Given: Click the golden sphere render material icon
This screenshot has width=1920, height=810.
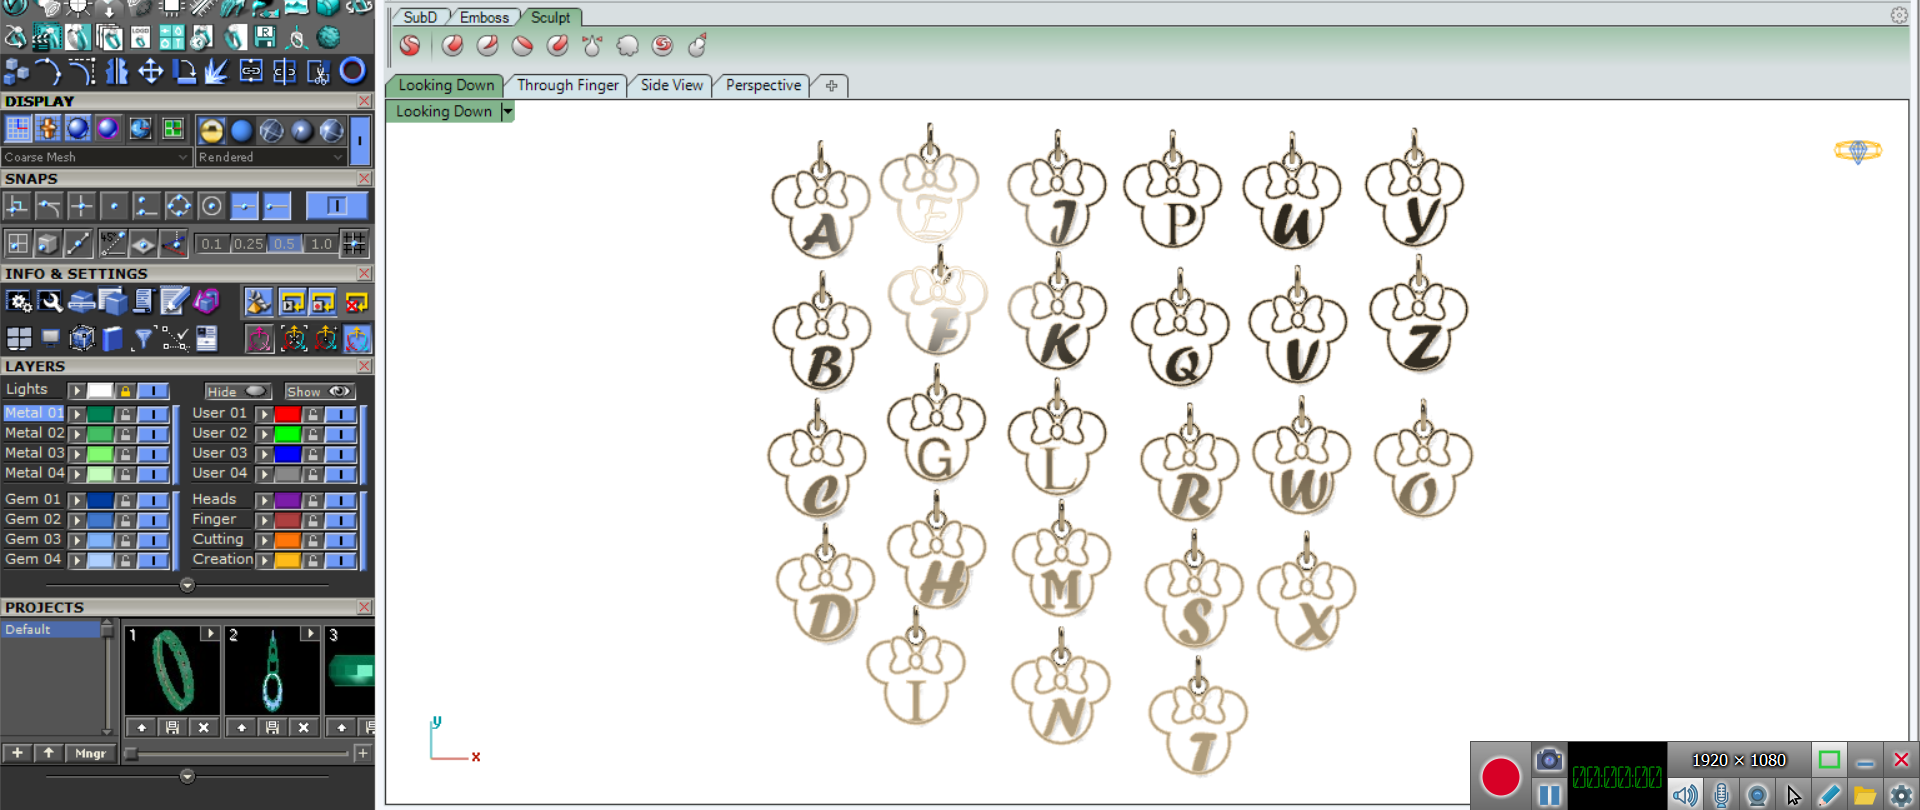Looking at the screenshot, I should tap(211, 130).
